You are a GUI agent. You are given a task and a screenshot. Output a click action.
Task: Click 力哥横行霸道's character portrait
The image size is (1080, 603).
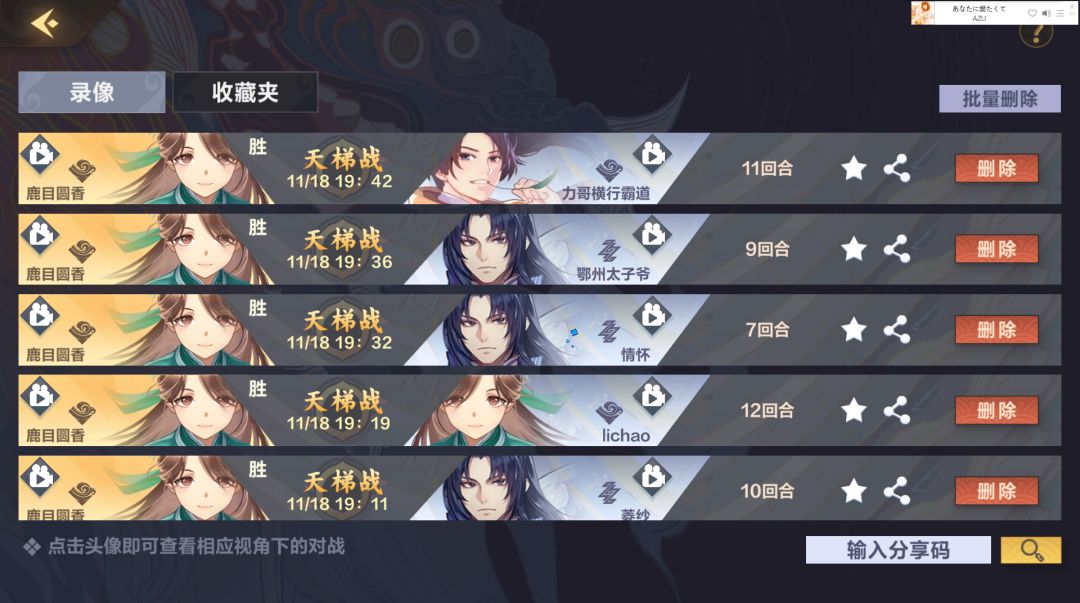click(x=482, y=168)
